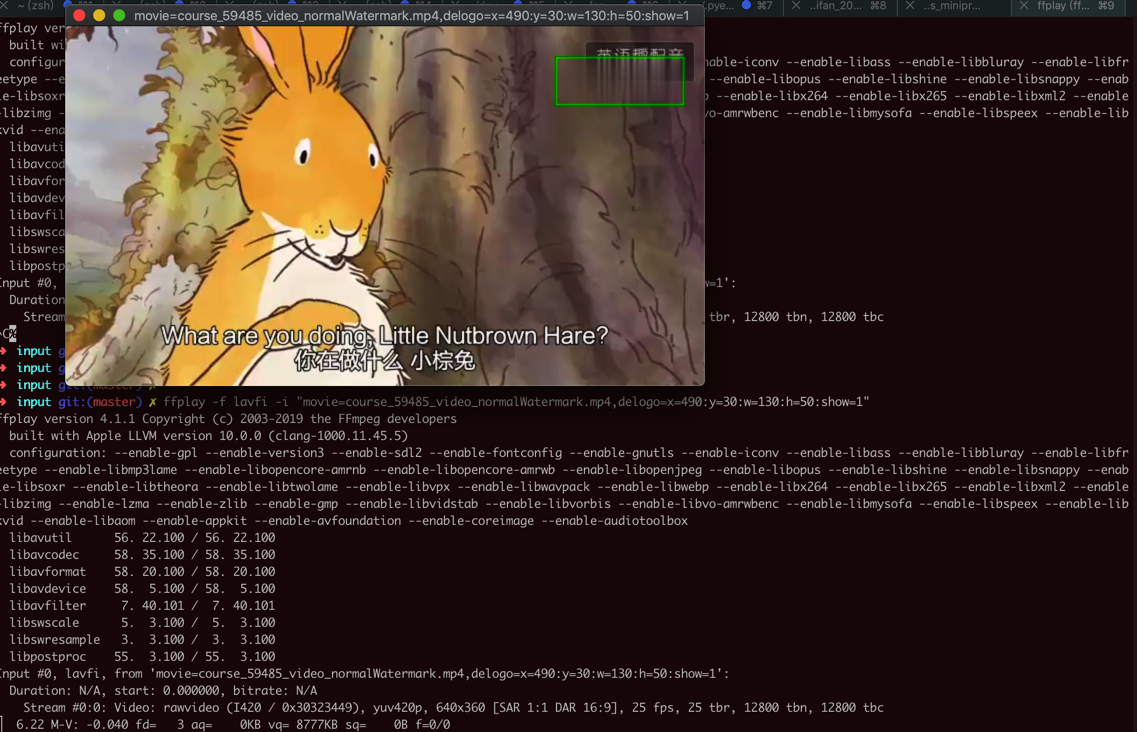Click the 'libpostproc 55. 3.100' row
Viewport: 1137px width, 732px height.
point(142,657)
